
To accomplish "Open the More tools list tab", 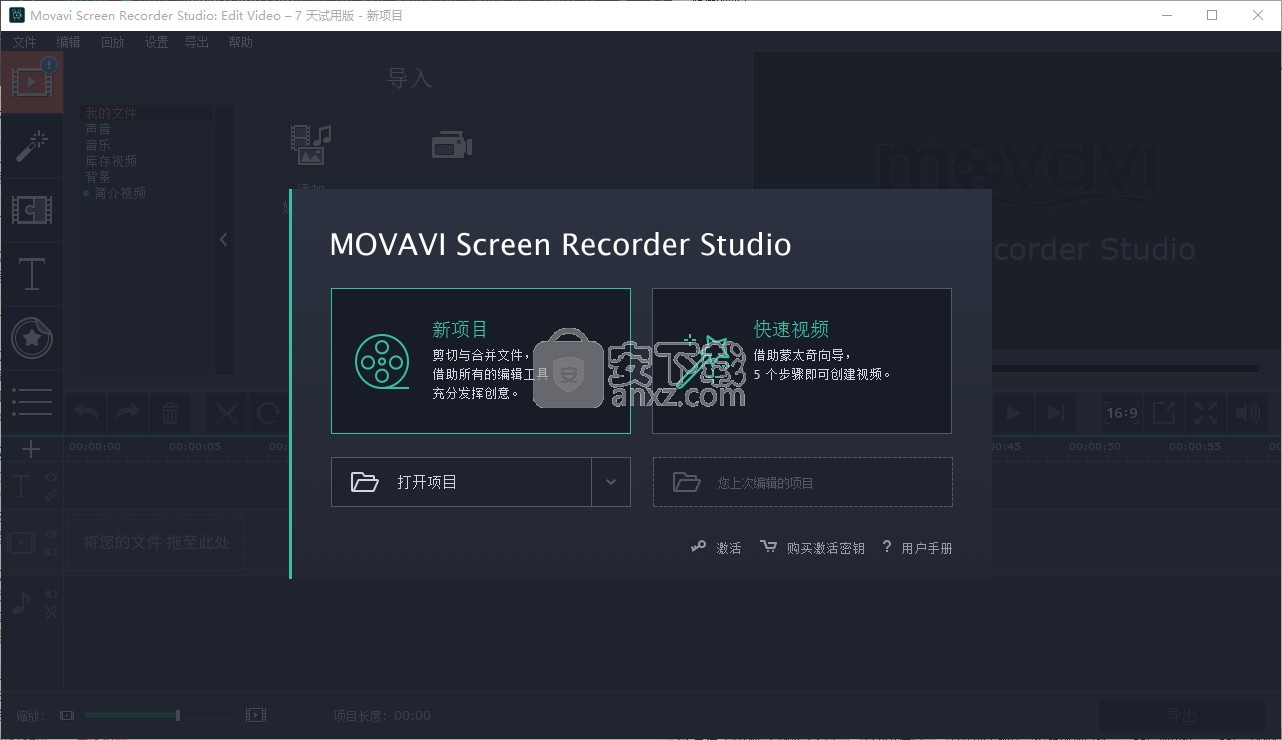I will pyautogui.click(x=32, y=401).
